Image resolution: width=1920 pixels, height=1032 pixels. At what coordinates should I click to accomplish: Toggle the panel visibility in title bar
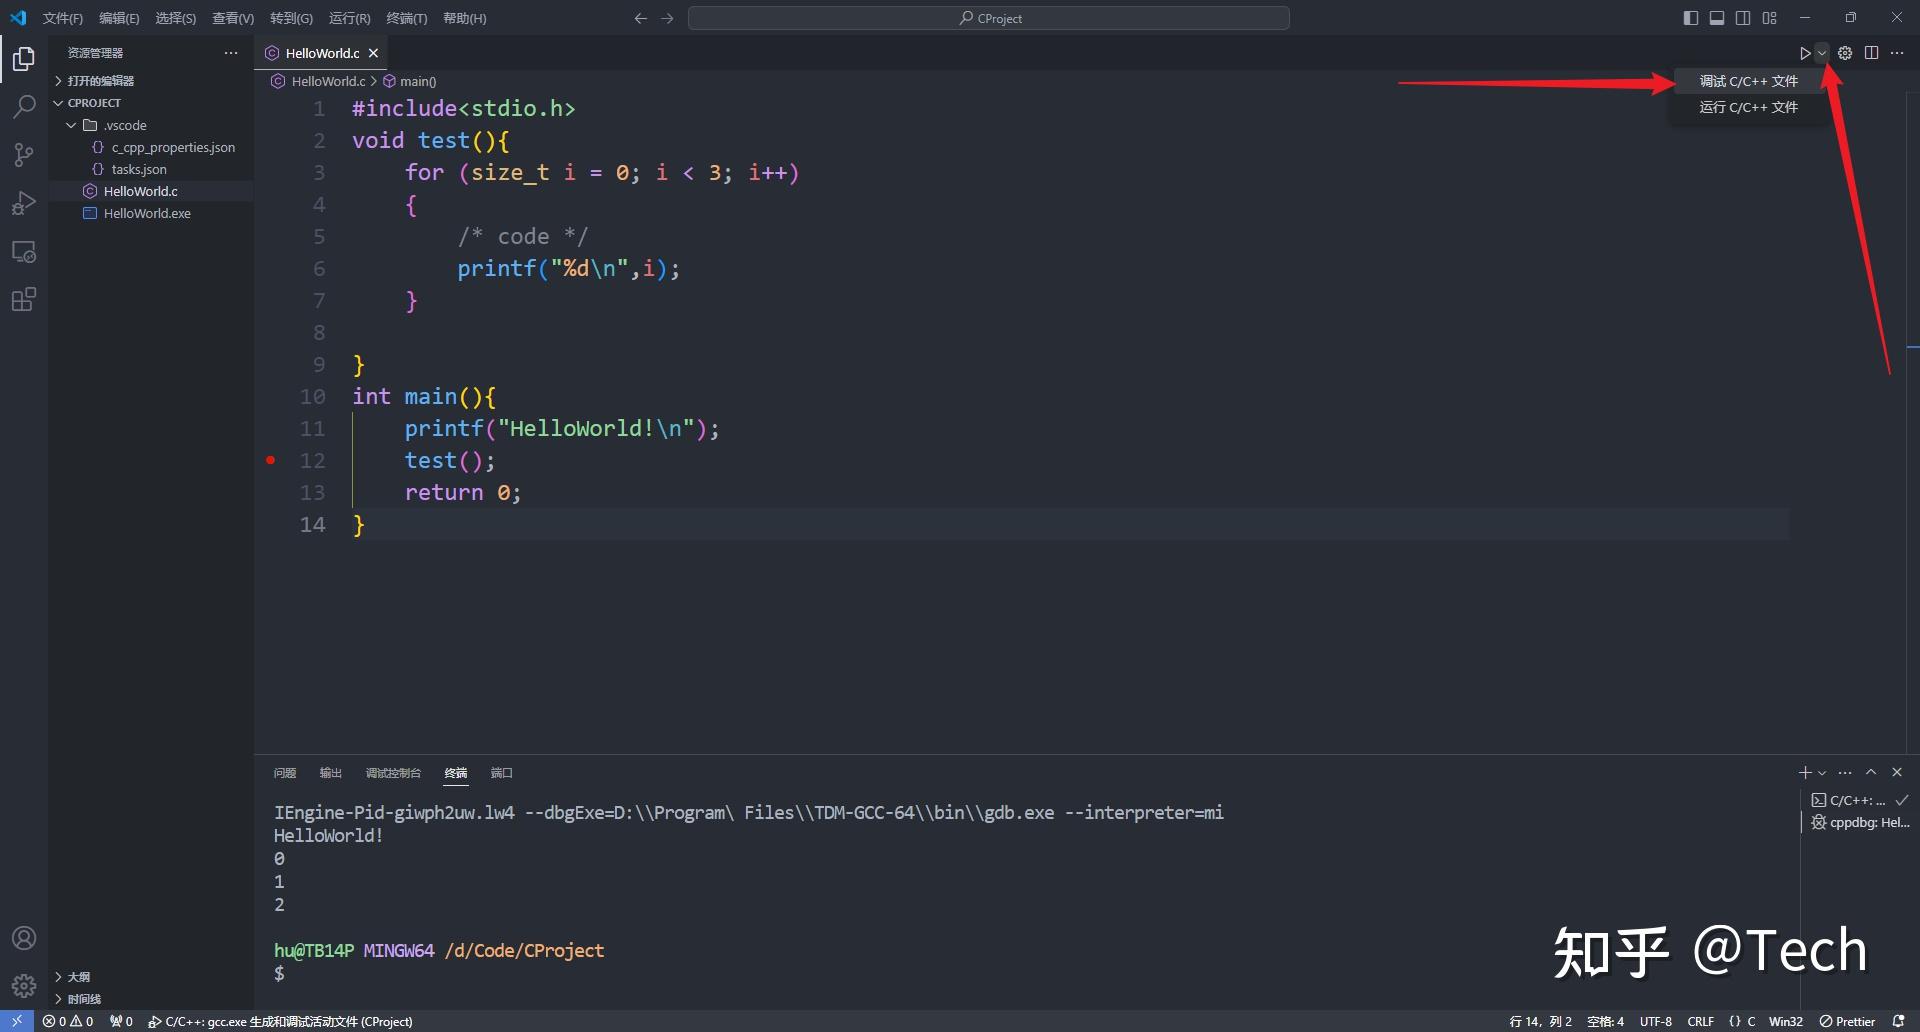point(1717,17)
